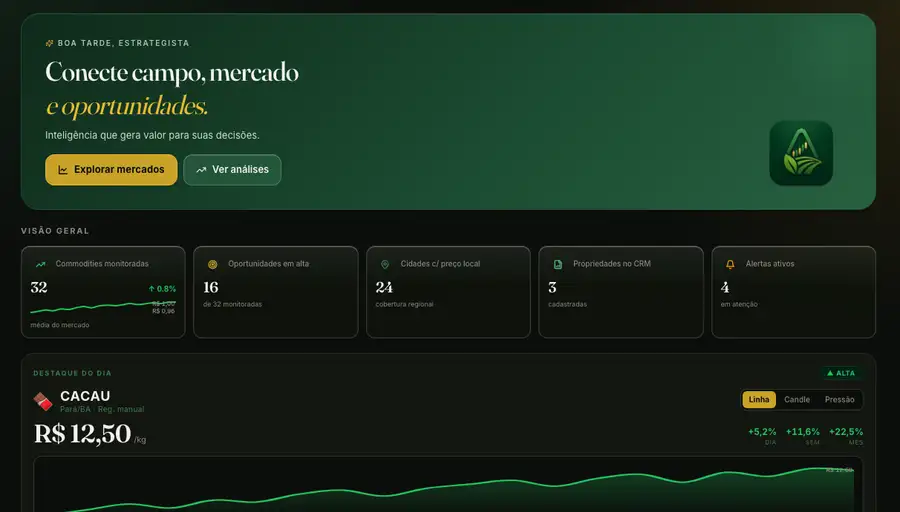The width and height of the screenshot is (900, 512).
Task: Switch to the Candle chart view
Action: (797, 399)
